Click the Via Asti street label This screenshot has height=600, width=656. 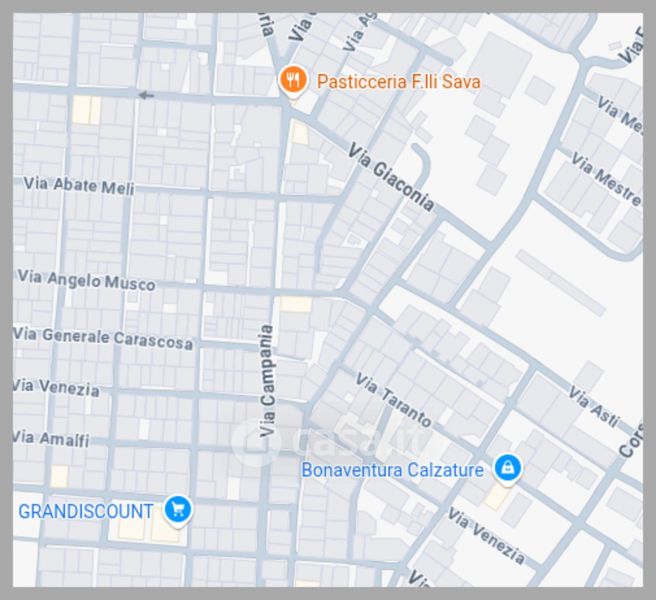click(594, 406)
